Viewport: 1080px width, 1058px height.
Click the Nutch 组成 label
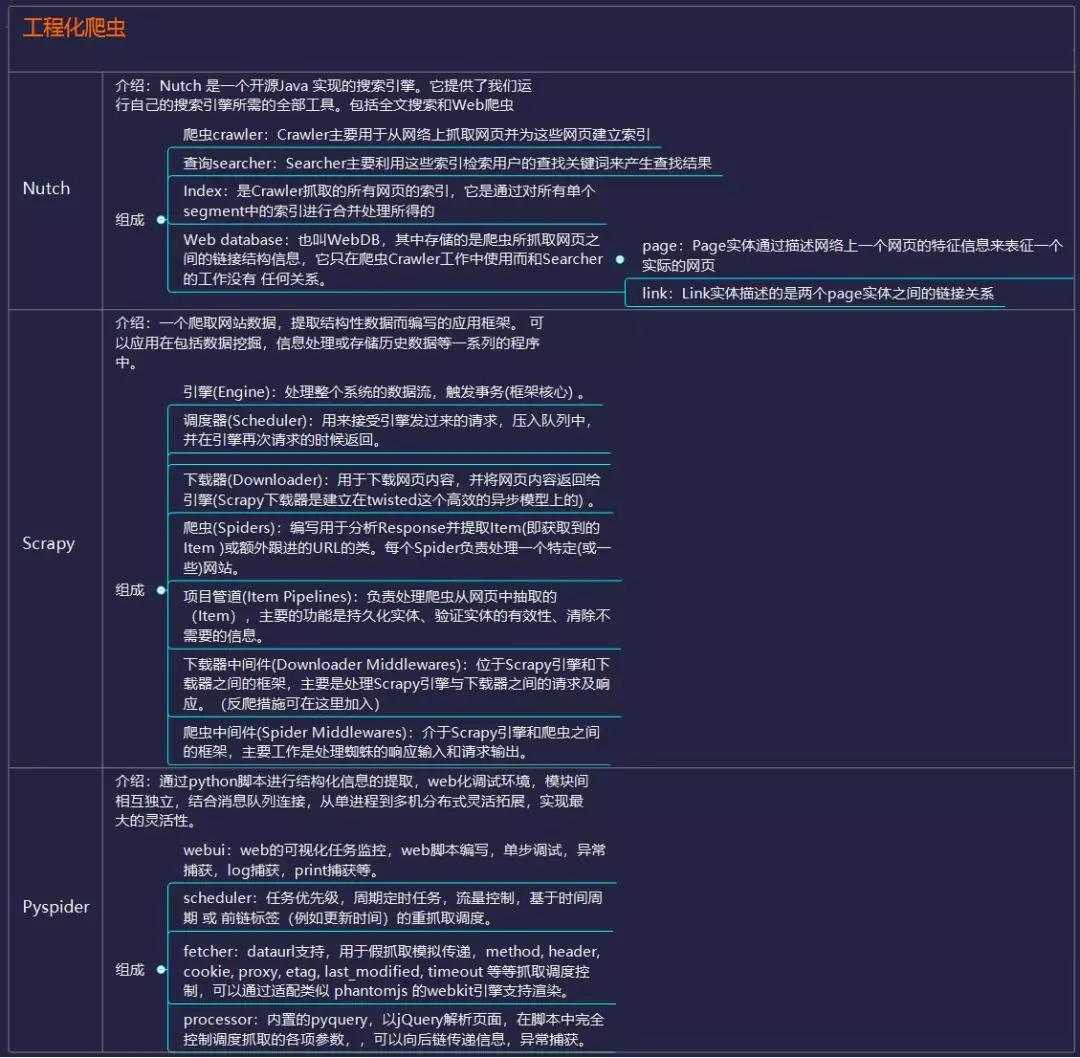click(x=129, y=220)
